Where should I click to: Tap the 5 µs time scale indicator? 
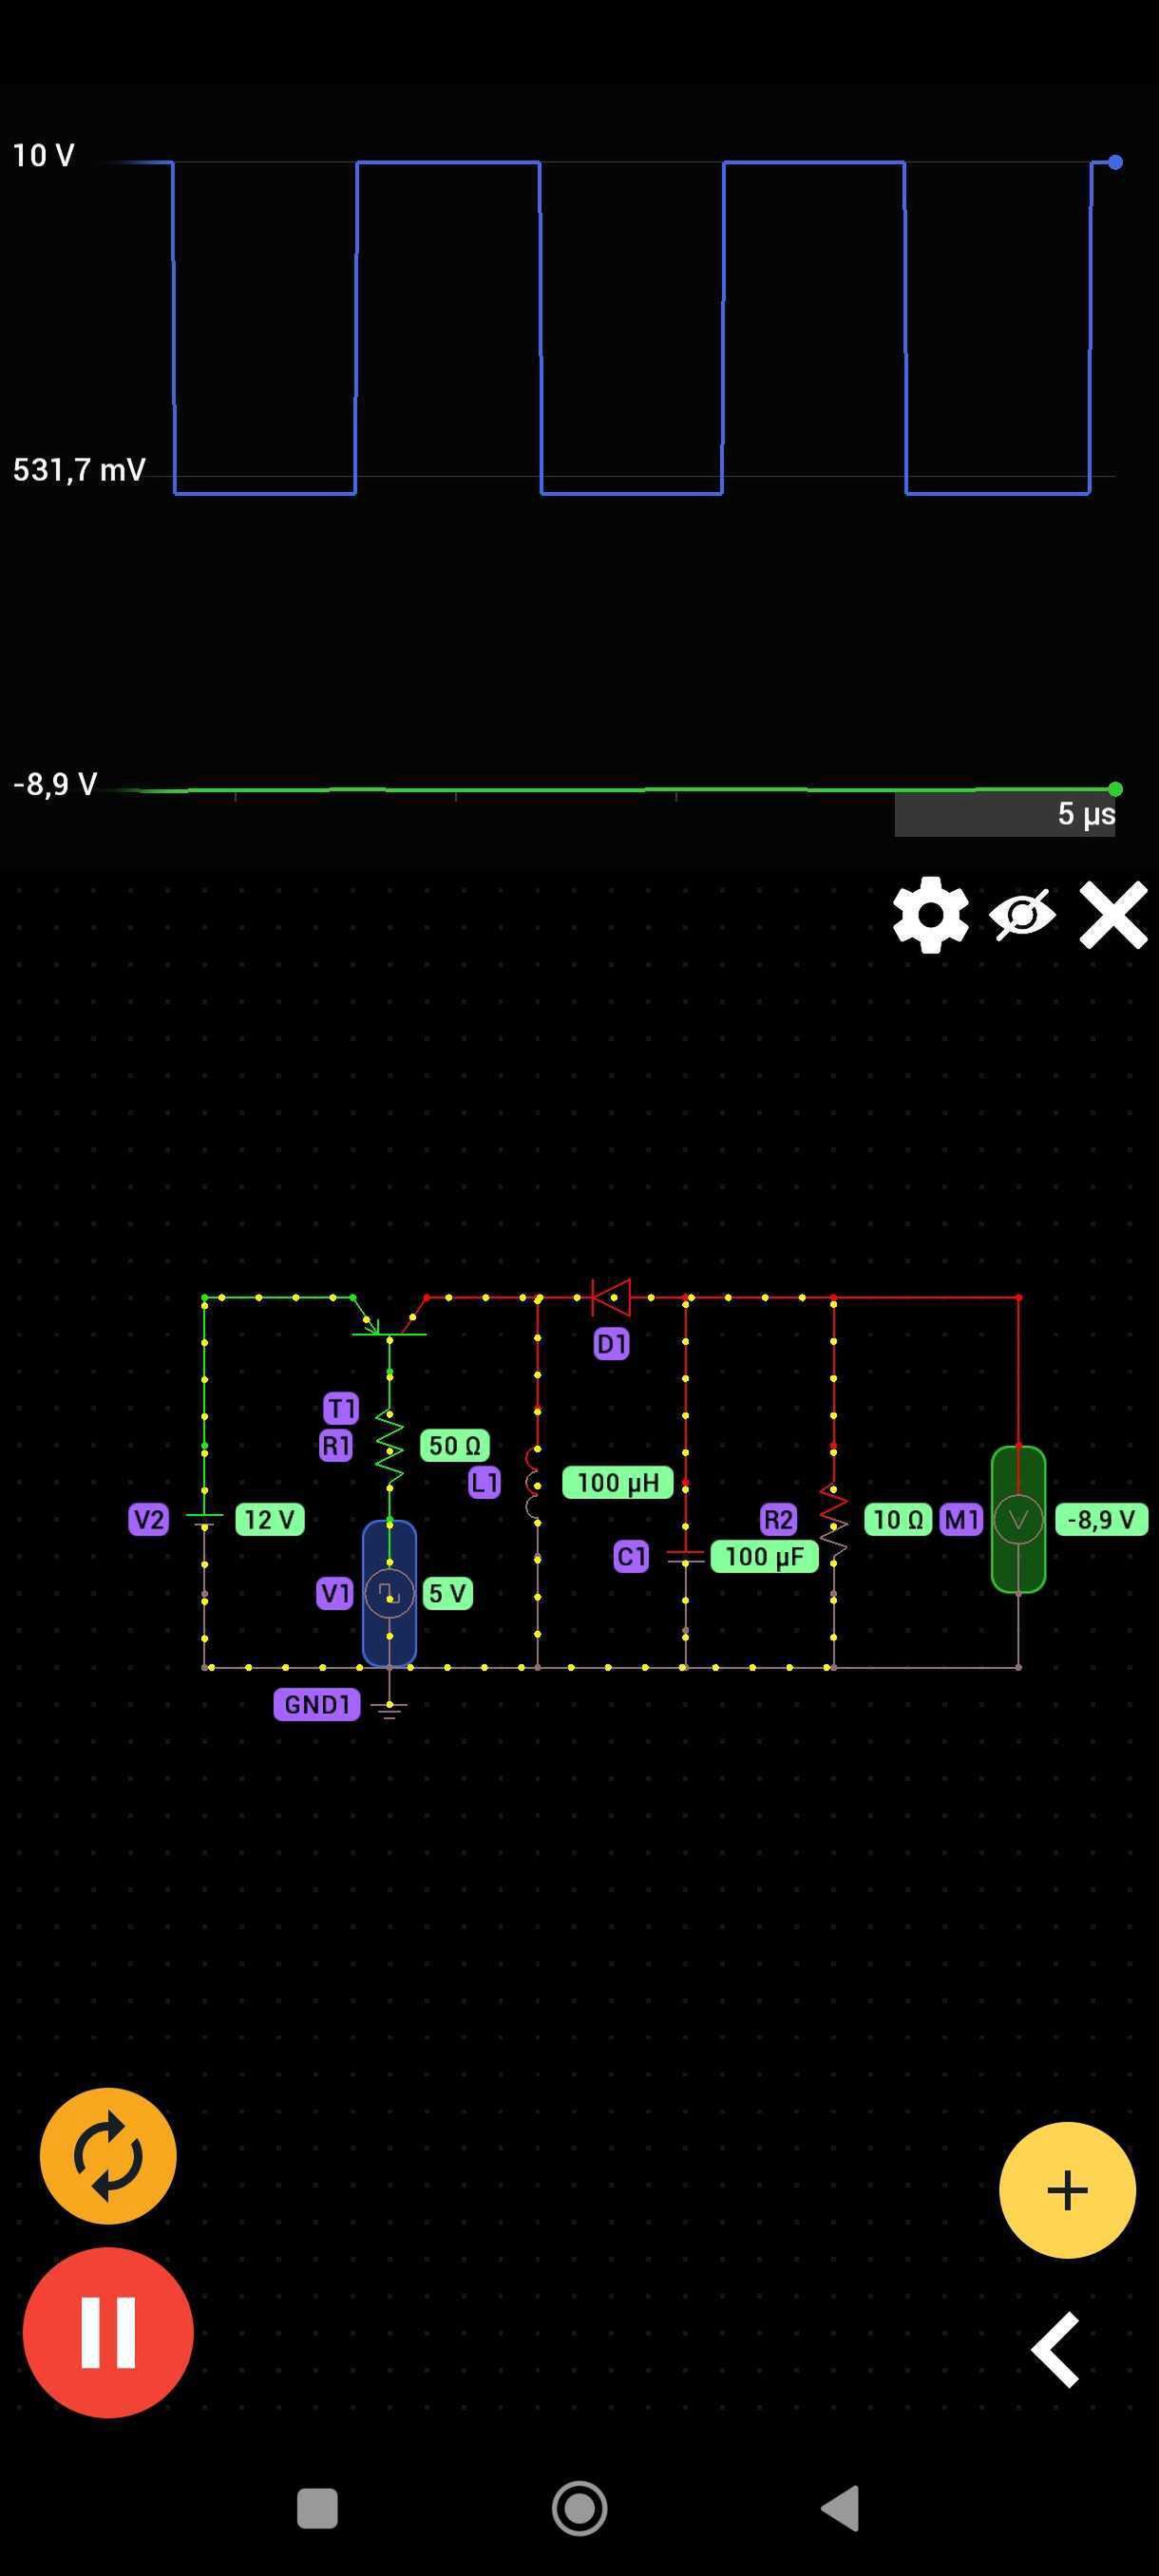coord(1005,814)
